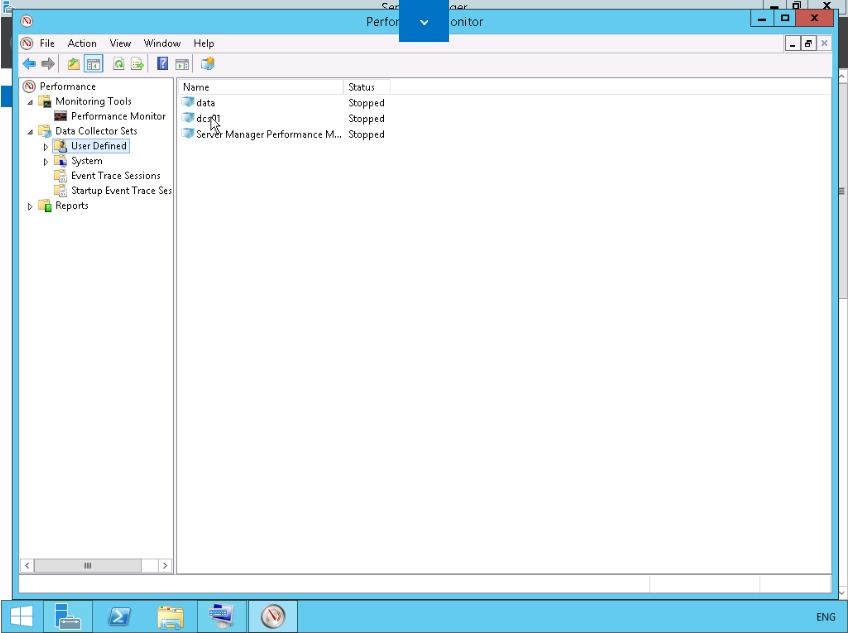Minimize the Performance Monitor main window

[762, 18]
